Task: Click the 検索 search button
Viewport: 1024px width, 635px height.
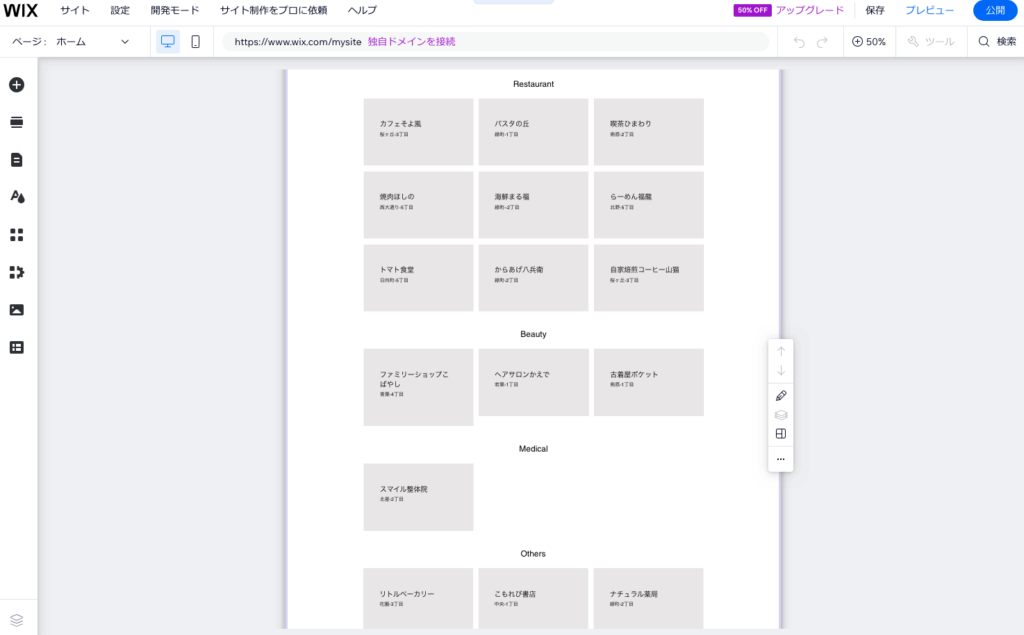Action: point(996,42)
